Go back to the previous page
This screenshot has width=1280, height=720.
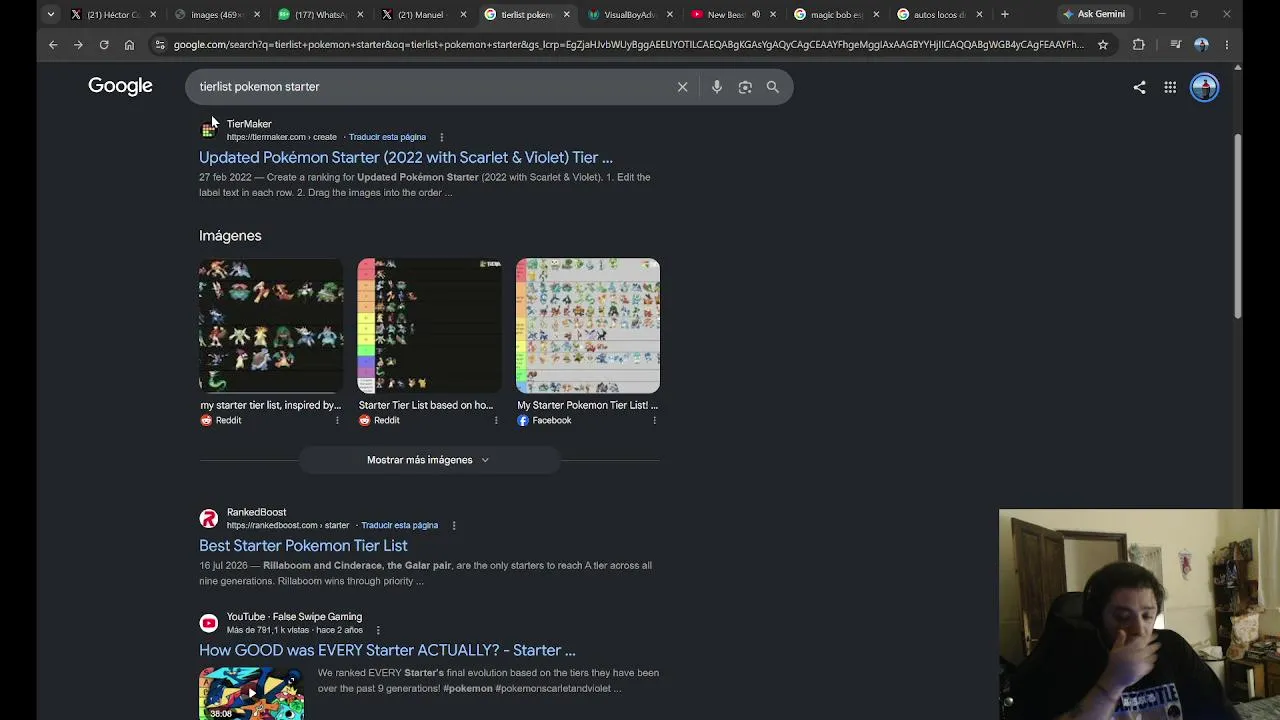(53, 44)
